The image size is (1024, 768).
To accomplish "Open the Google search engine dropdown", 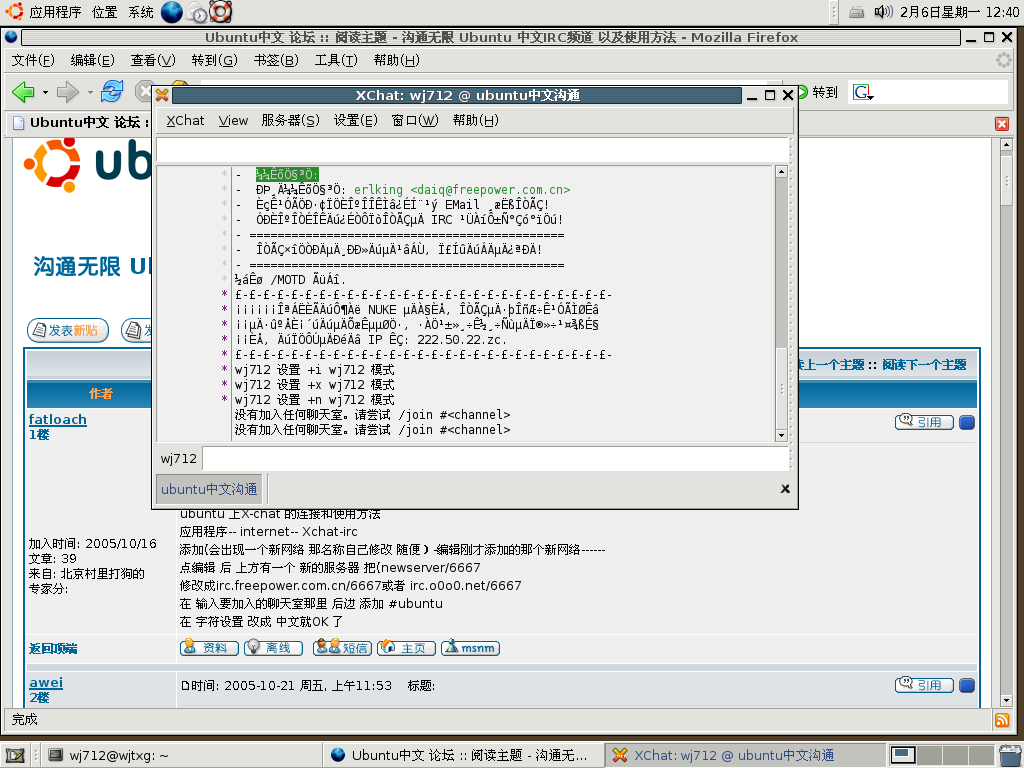I will click(863, 93).
